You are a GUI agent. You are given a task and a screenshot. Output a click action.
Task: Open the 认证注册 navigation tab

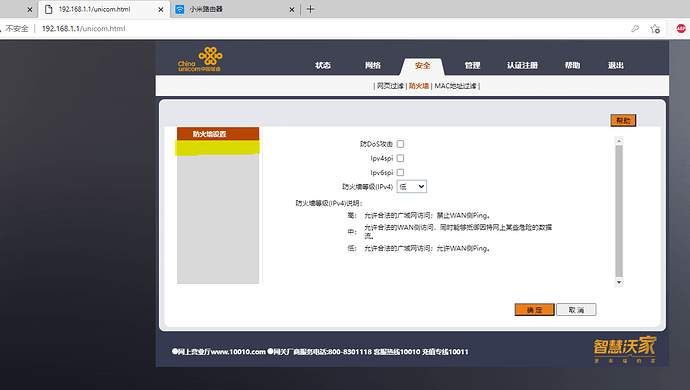pyautogui.click(x=522, y=66)
